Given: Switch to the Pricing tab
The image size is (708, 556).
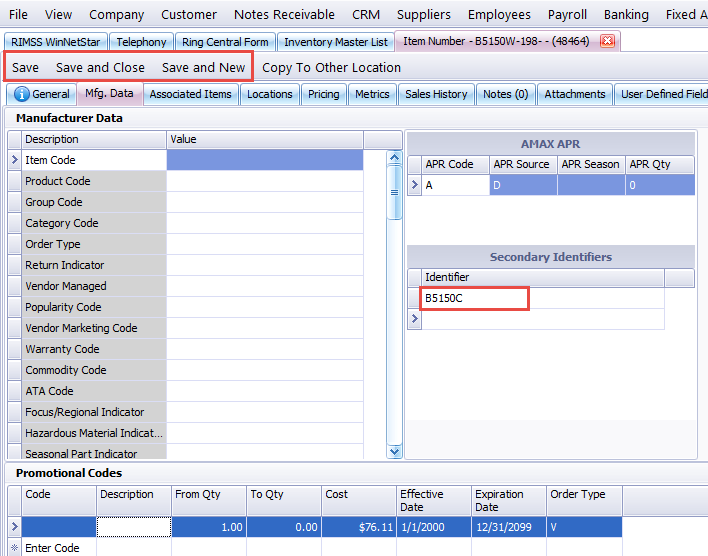Looking at the screenshot, I should 323,94.
